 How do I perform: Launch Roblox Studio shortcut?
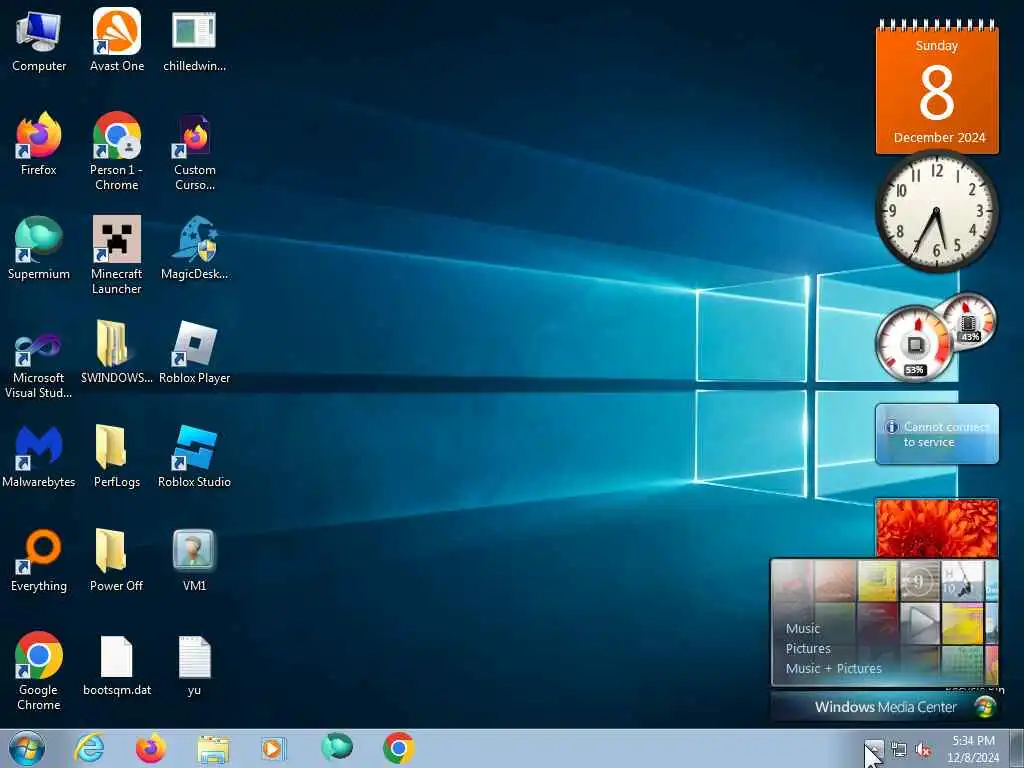(x=194, y=456)
